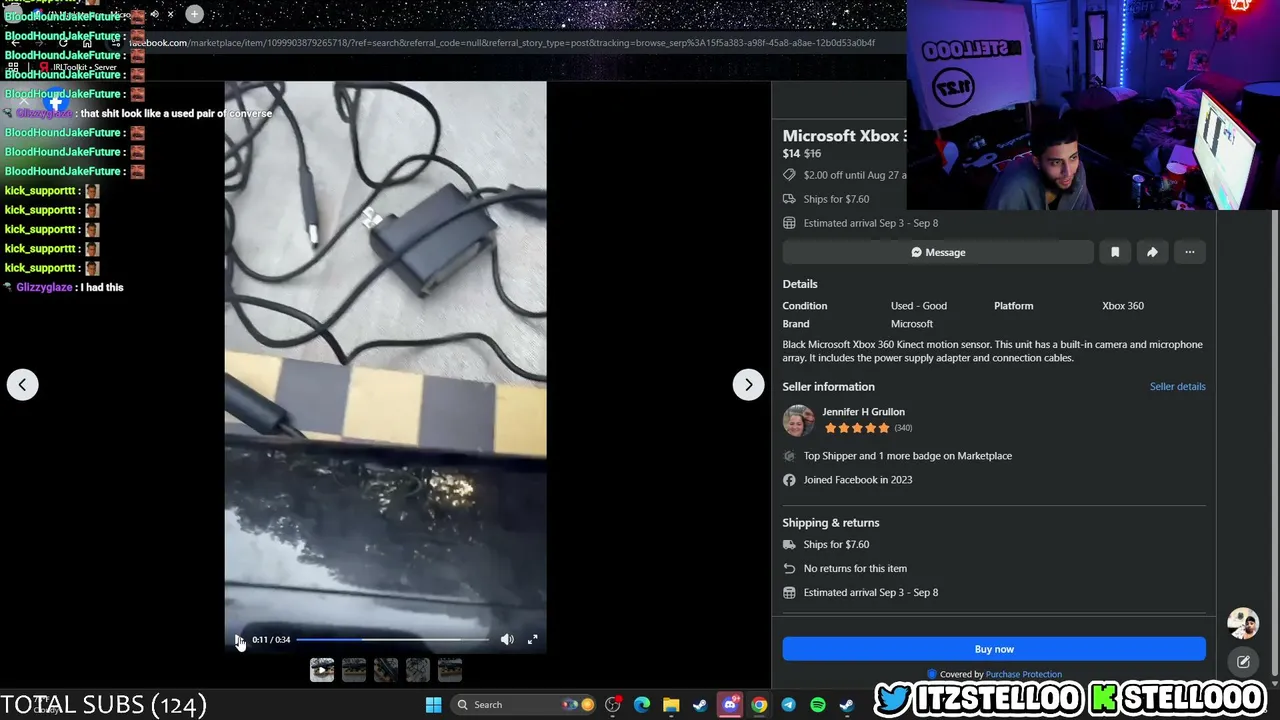Click the seller's profile picture
This screenshot has height=720, width=1280.
pyautogui.click(x=798, y=421)
